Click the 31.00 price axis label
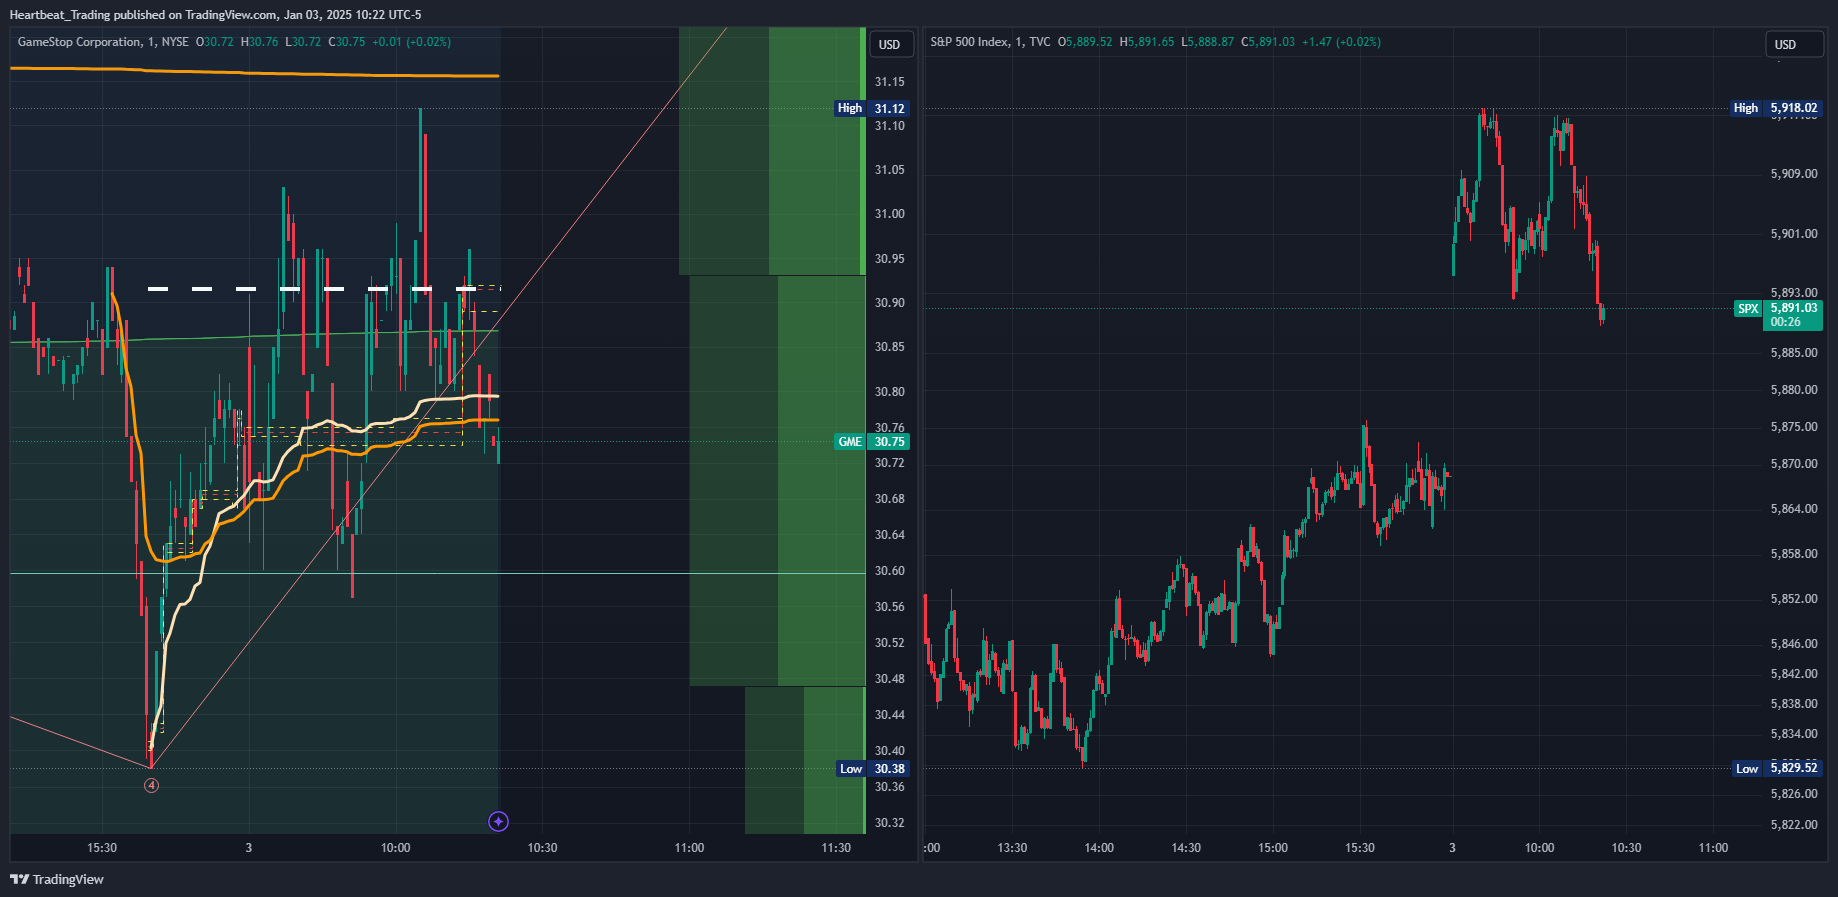 (889, 214)
